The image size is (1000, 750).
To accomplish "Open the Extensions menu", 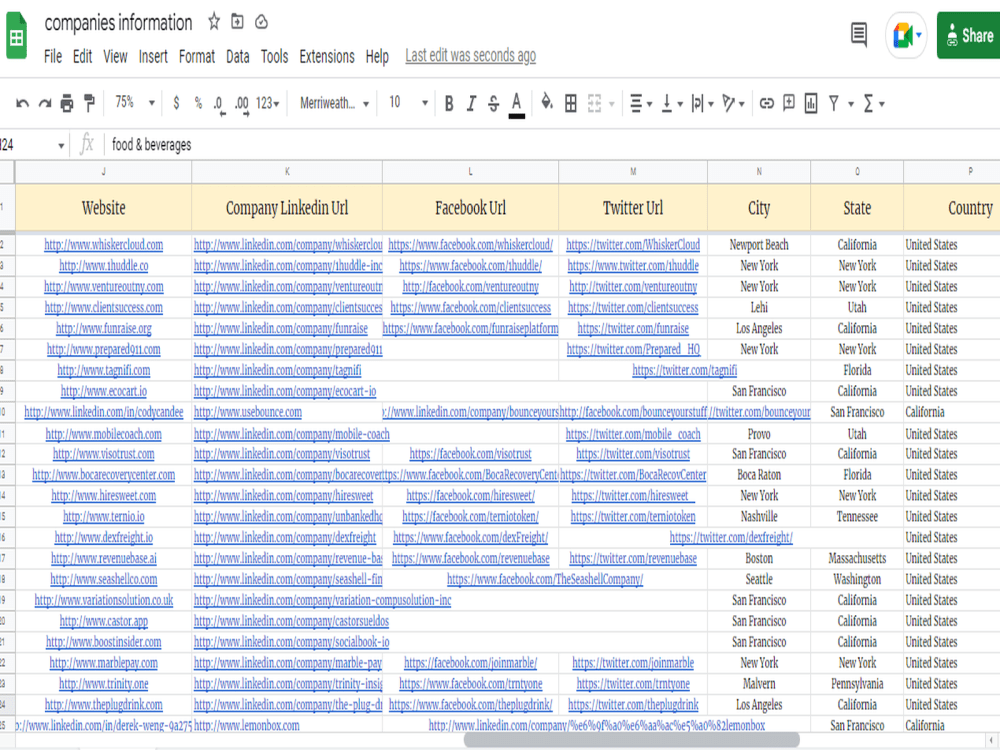I will click(327, 57).
